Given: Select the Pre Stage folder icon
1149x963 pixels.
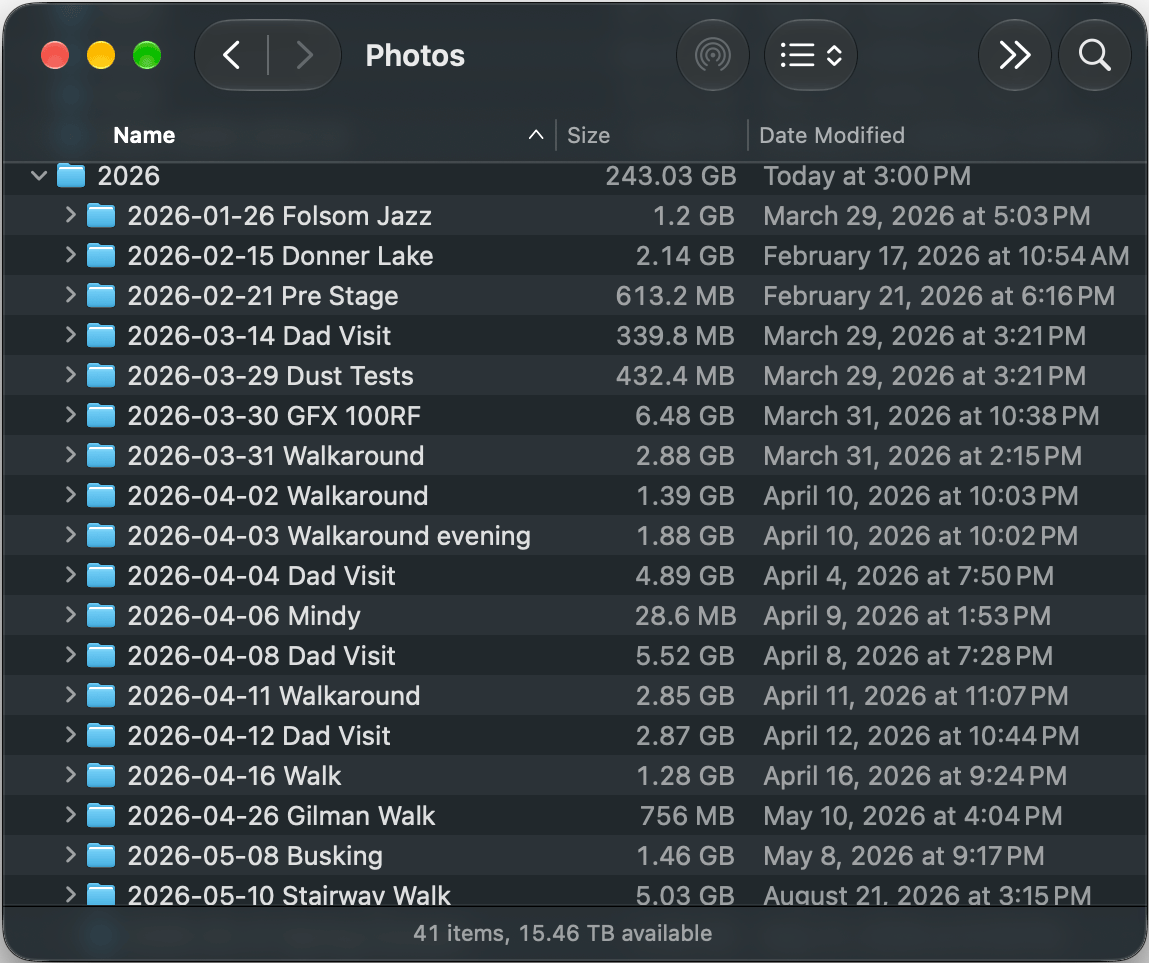Looking at the screenshot, I should (x=101, y=295).
